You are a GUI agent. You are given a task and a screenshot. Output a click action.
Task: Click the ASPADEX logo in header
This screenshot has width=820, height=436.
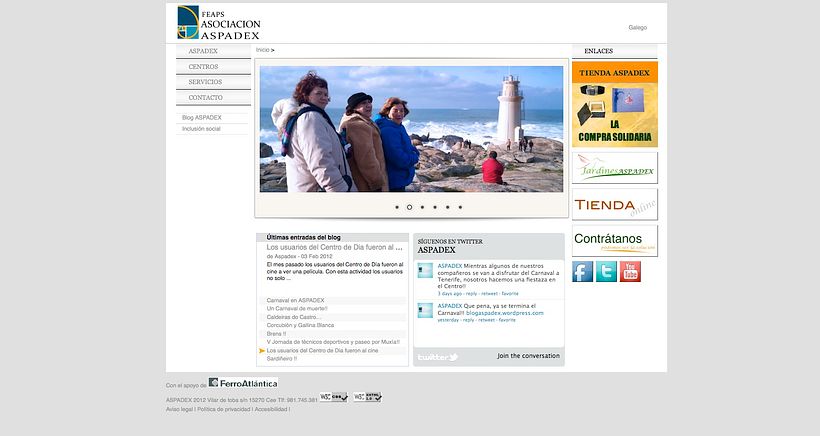click(x=219, y=23)
